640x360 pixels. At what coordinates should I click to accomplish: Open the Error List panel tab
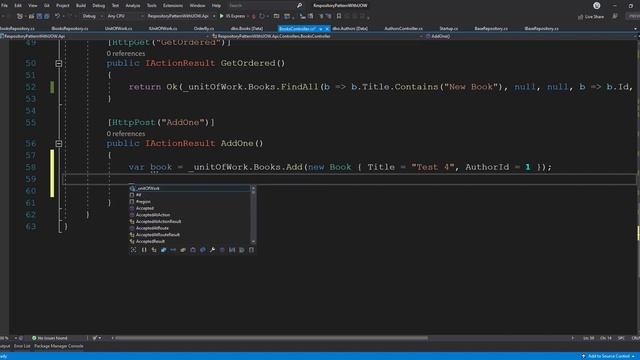[x=22, y=346]
